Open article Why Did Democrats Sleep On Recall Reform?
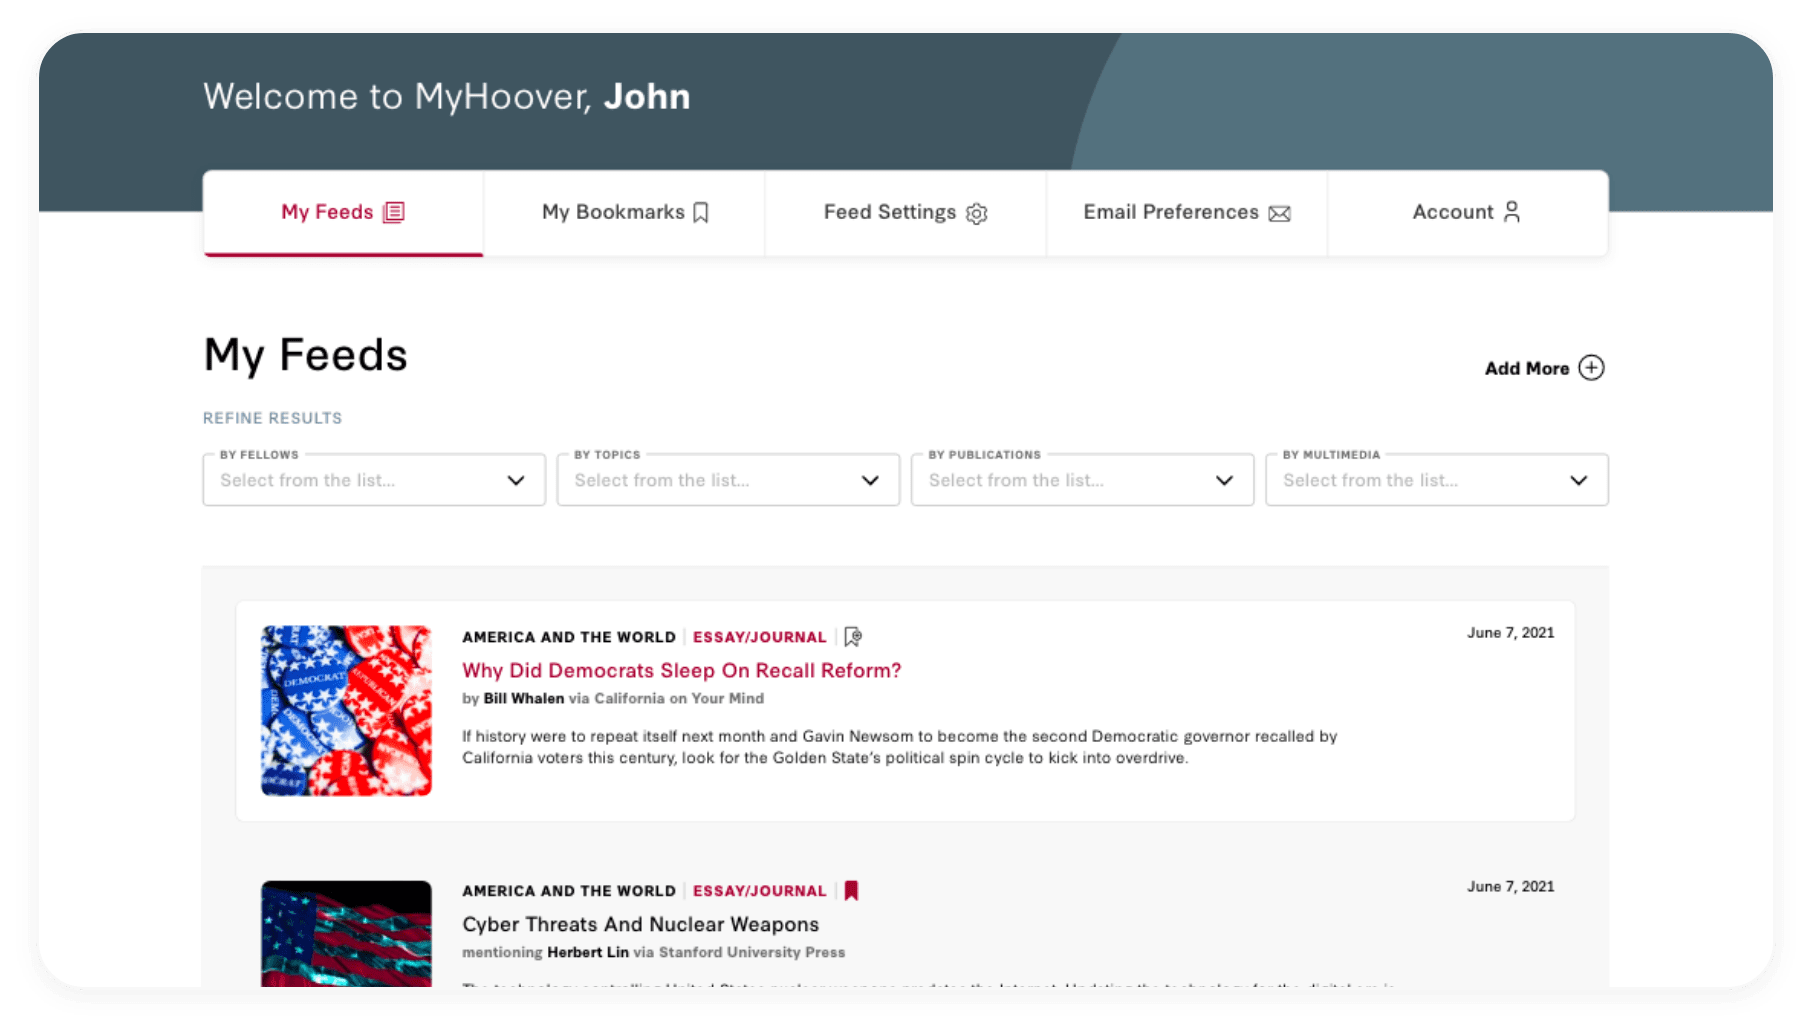Viewport: 1812px width, 1032px height. [681, 670]
